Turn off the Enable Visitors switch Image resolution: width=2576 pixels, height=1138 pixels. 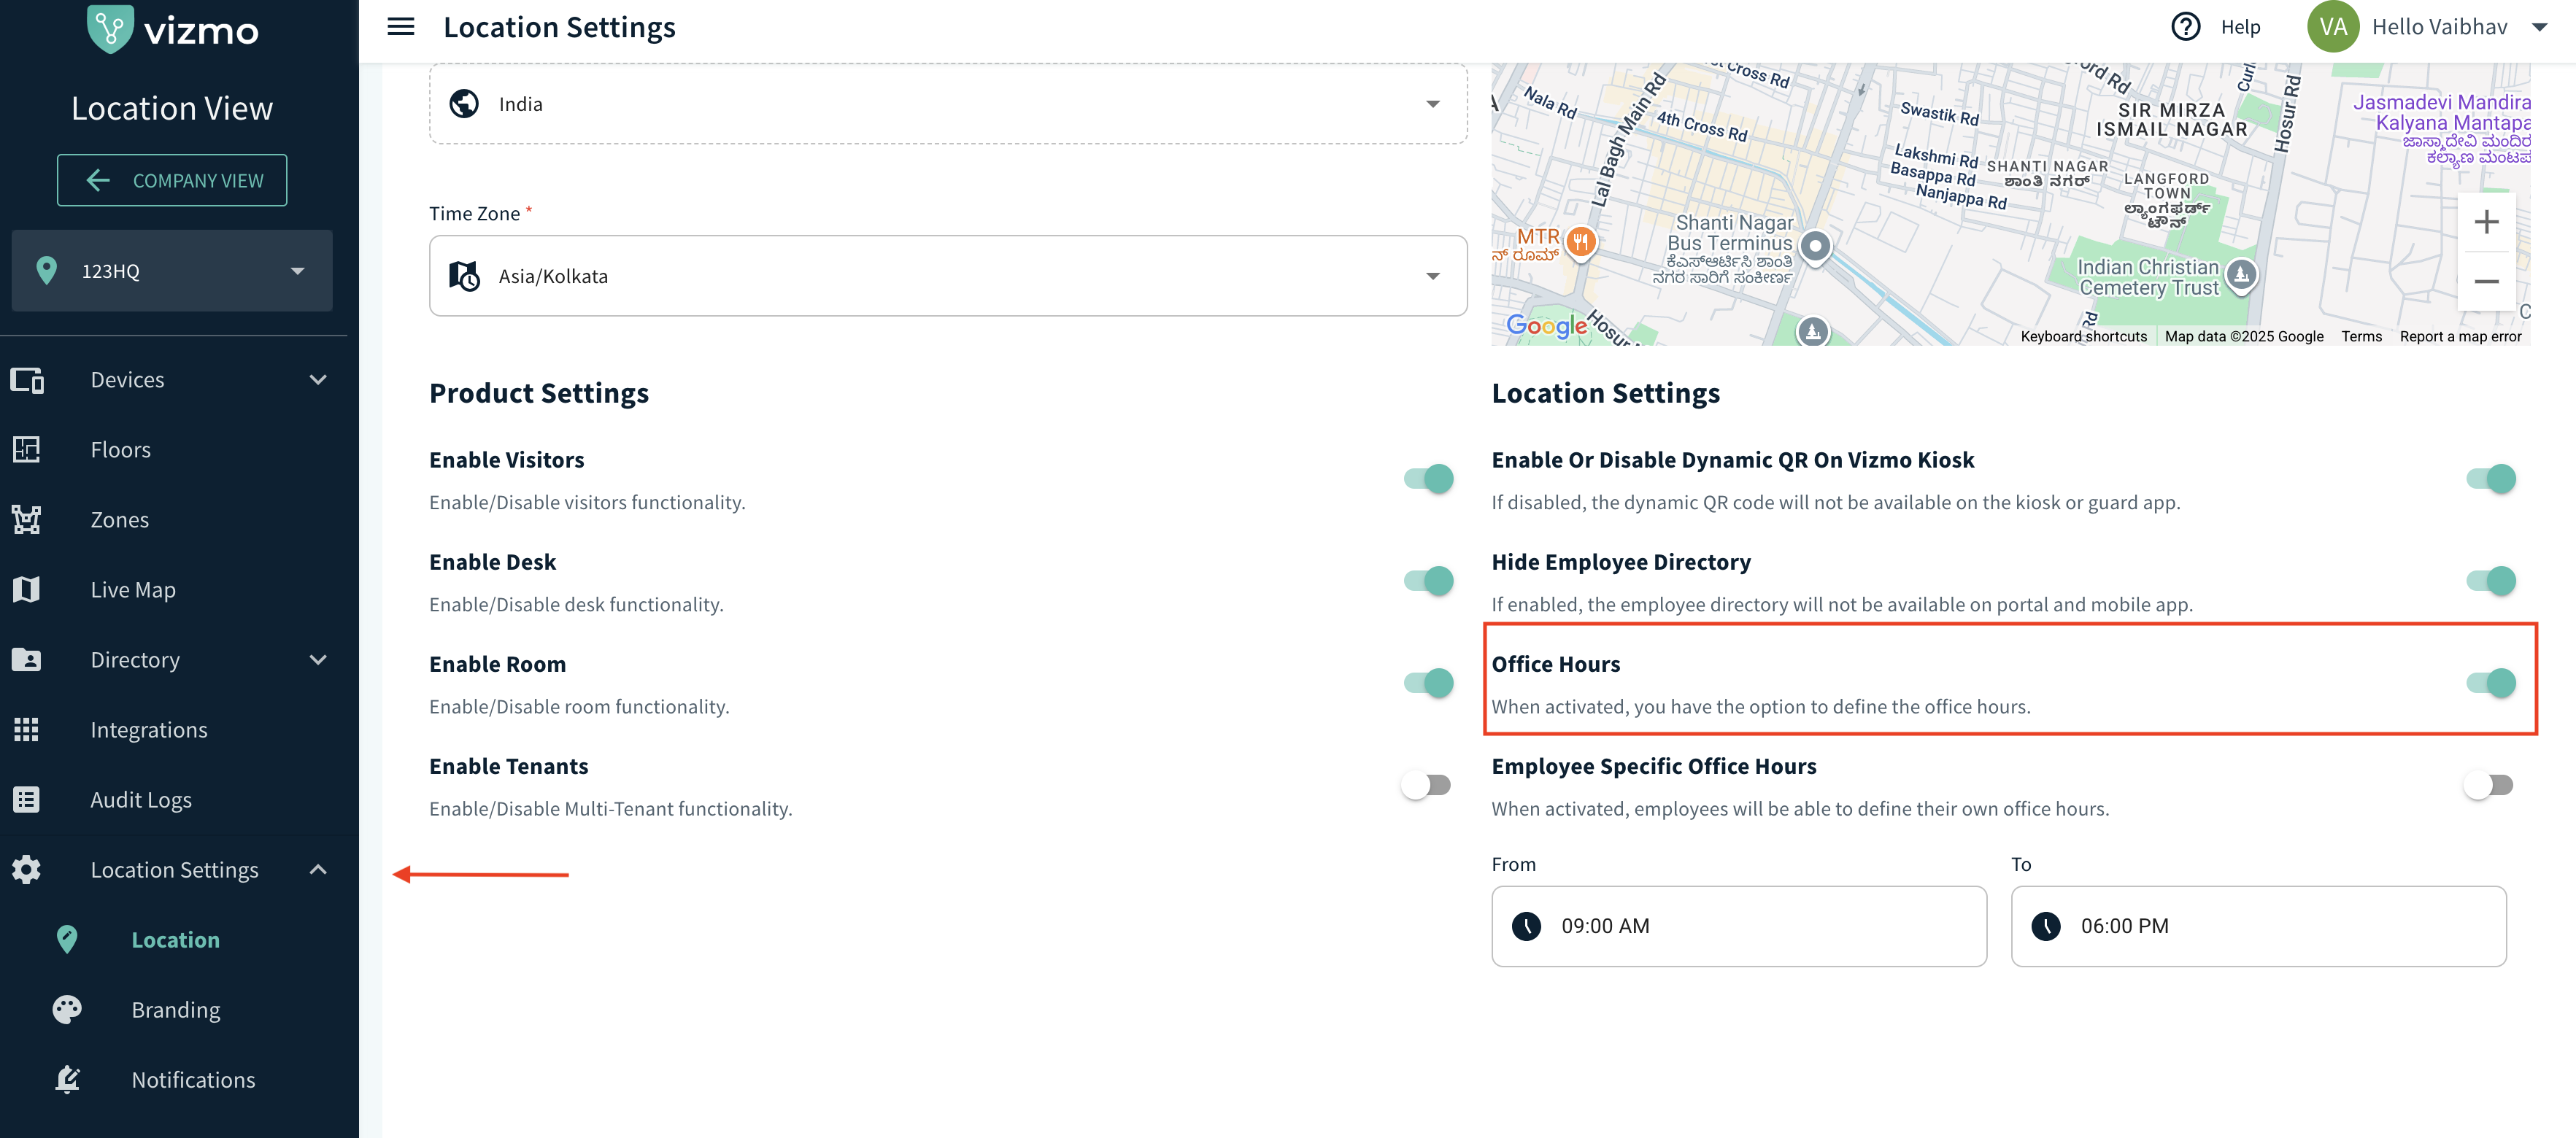tap(1427, 479)
